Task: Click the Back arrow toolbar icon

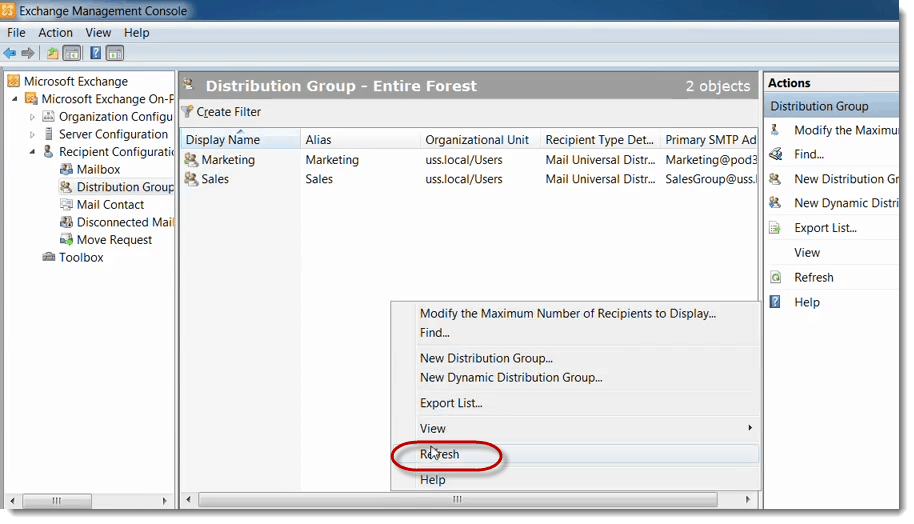Action: tap(10, 54)
